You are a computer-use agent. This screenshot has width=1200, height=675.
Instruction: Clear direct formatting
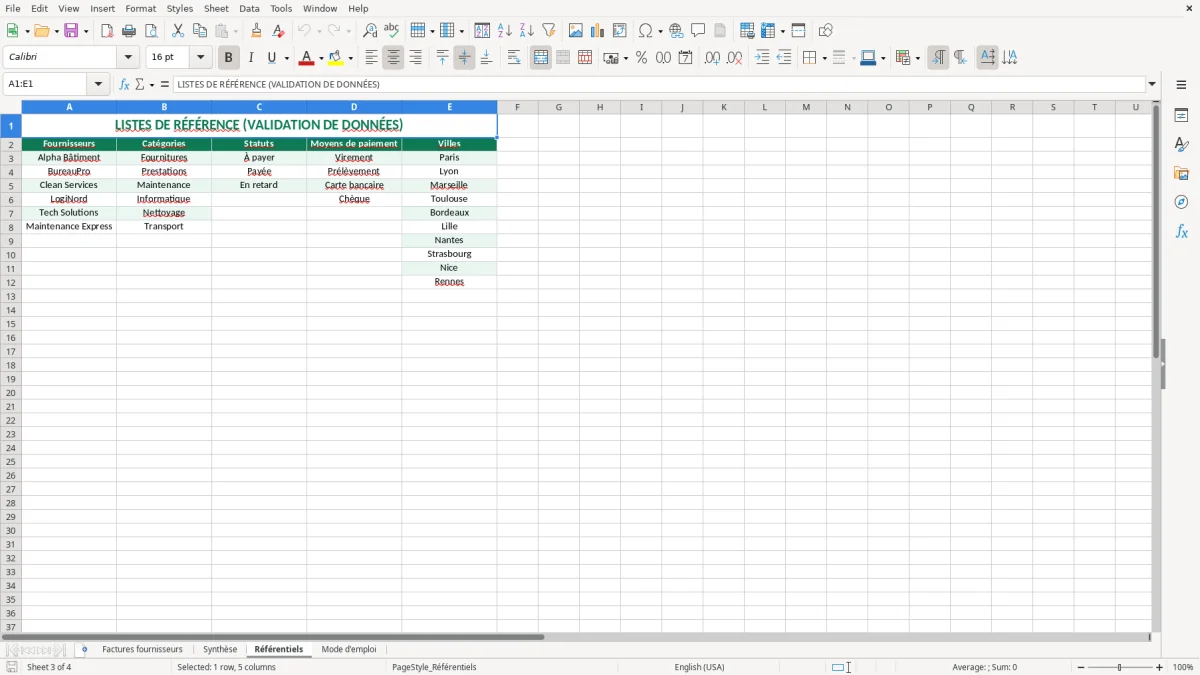(x=278, y=31)
